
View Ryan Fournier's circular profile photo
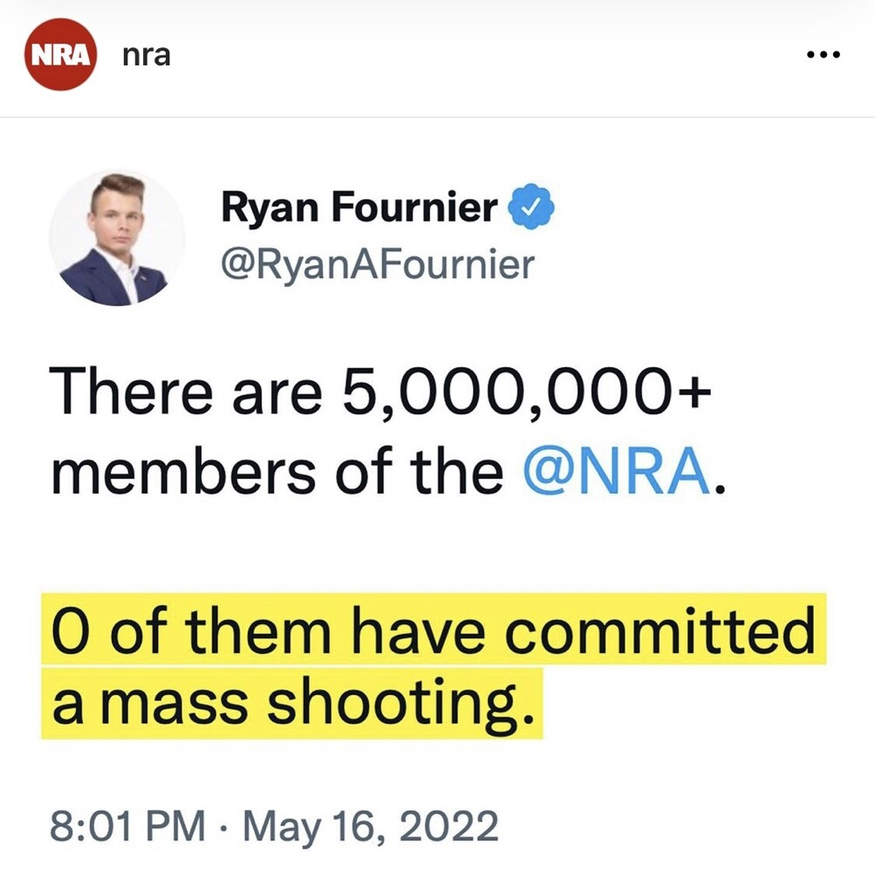[x=117, y=238]
